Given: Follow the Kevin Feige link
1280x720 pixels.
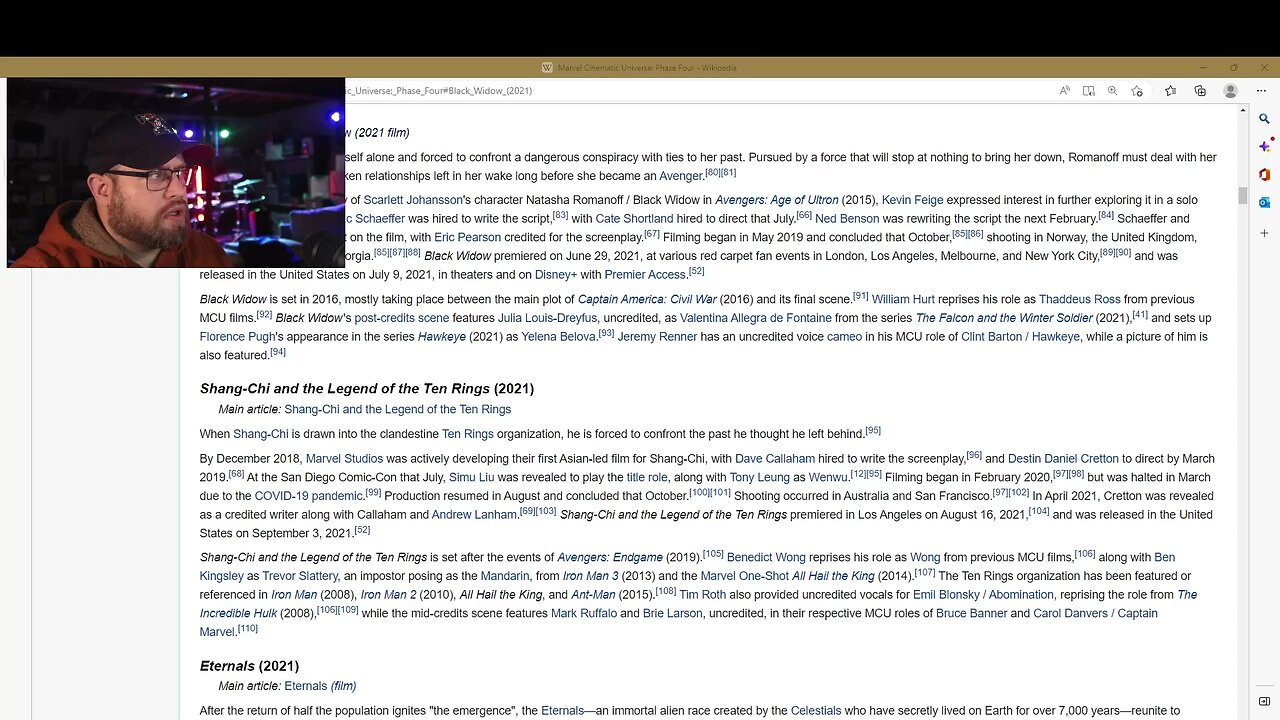Looking at the screenshot, I should [x=912, y=200].
